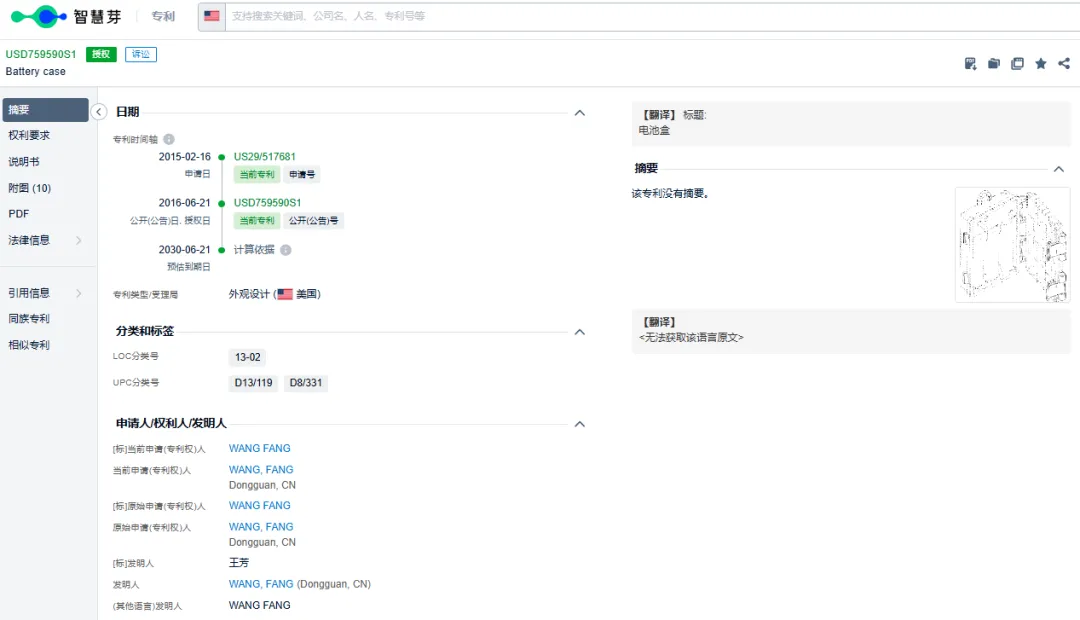Favorite this patent with the star icon
The height and width of the screenshot is (620, 1080).
[1041, 63]
